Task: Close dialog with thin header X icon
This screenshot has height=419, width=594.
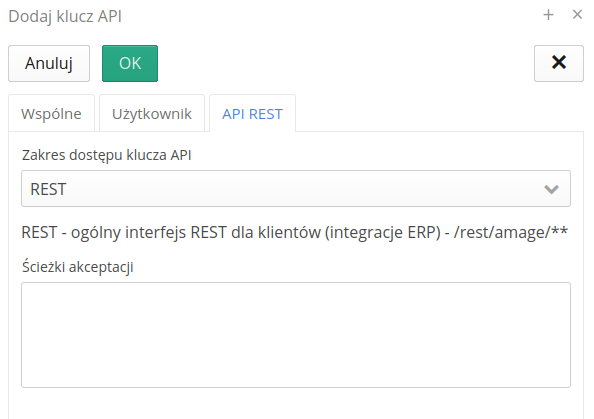Action: pos(577,15)
